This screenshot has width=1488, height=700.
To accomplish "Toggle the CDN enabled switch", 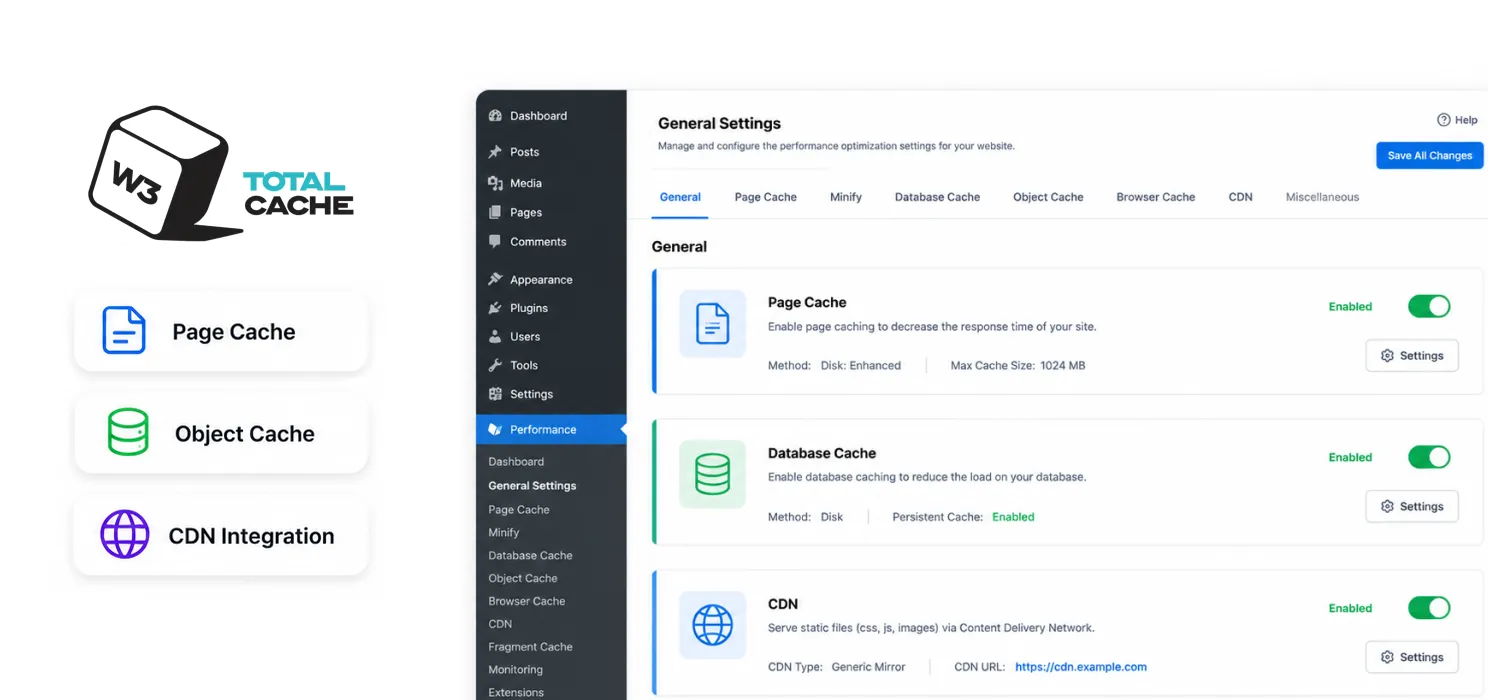I will [x=1429, y=607].
